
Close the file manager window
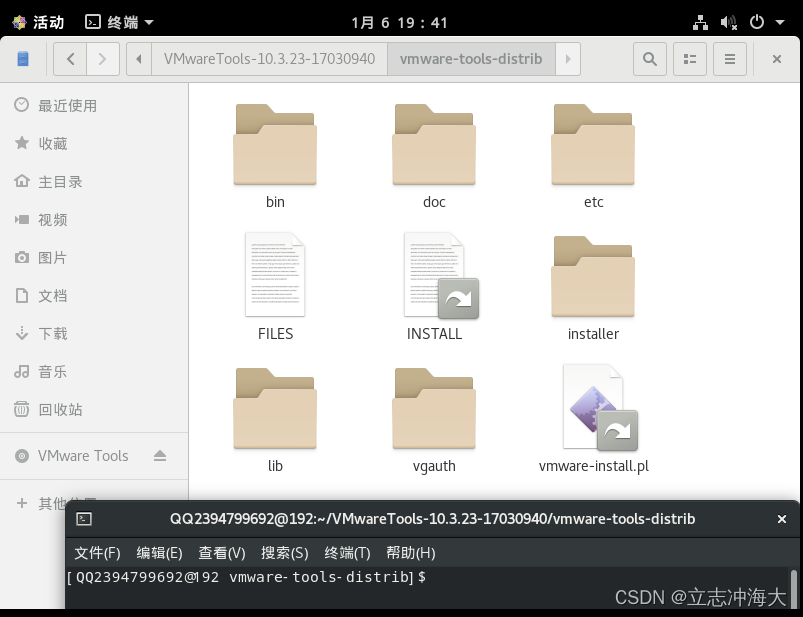tap(776, 59)
